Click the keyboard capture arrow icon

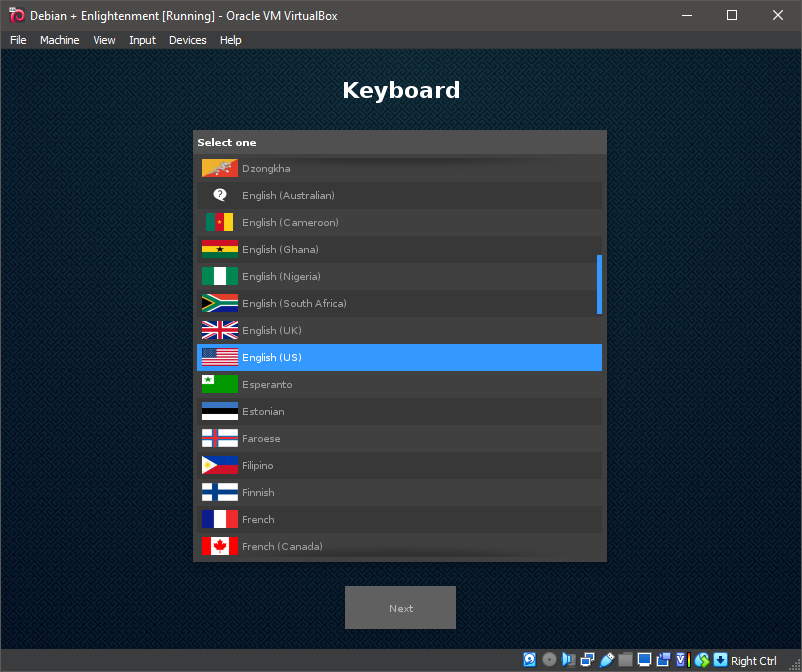pos(720,660)
